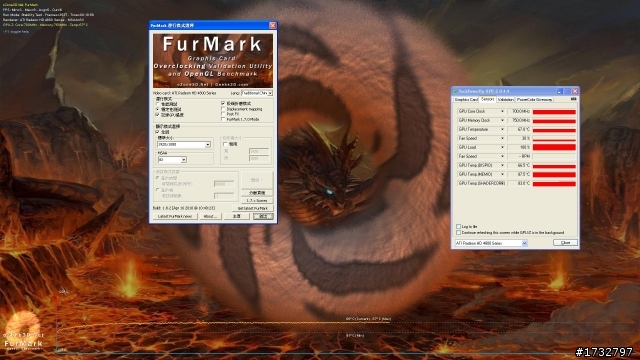Click the Close button in GPU-Z

565,243
